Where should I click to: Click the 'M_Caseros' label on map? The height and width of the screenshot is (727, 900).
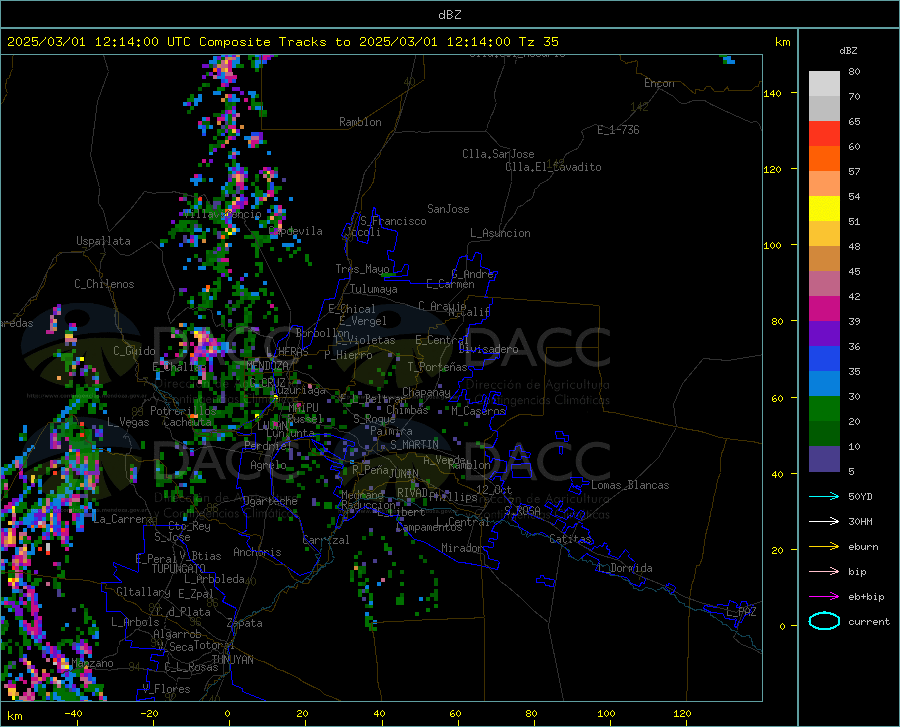point(478,411)
